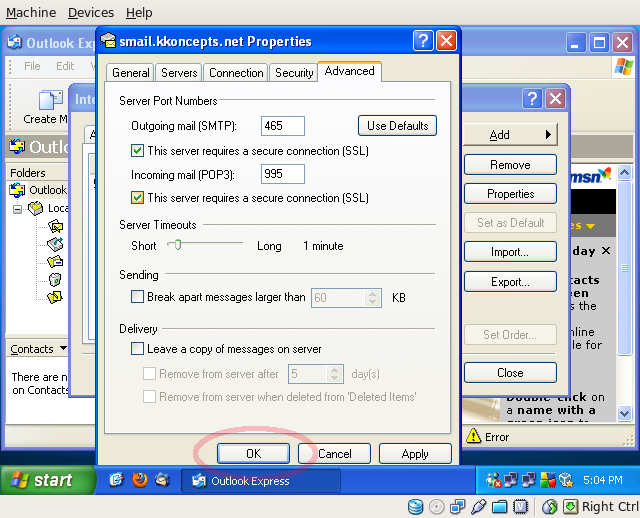Click the help question mark in Internet Accounts dialog
Screen dimensions: 640x518
coord(532,99)
